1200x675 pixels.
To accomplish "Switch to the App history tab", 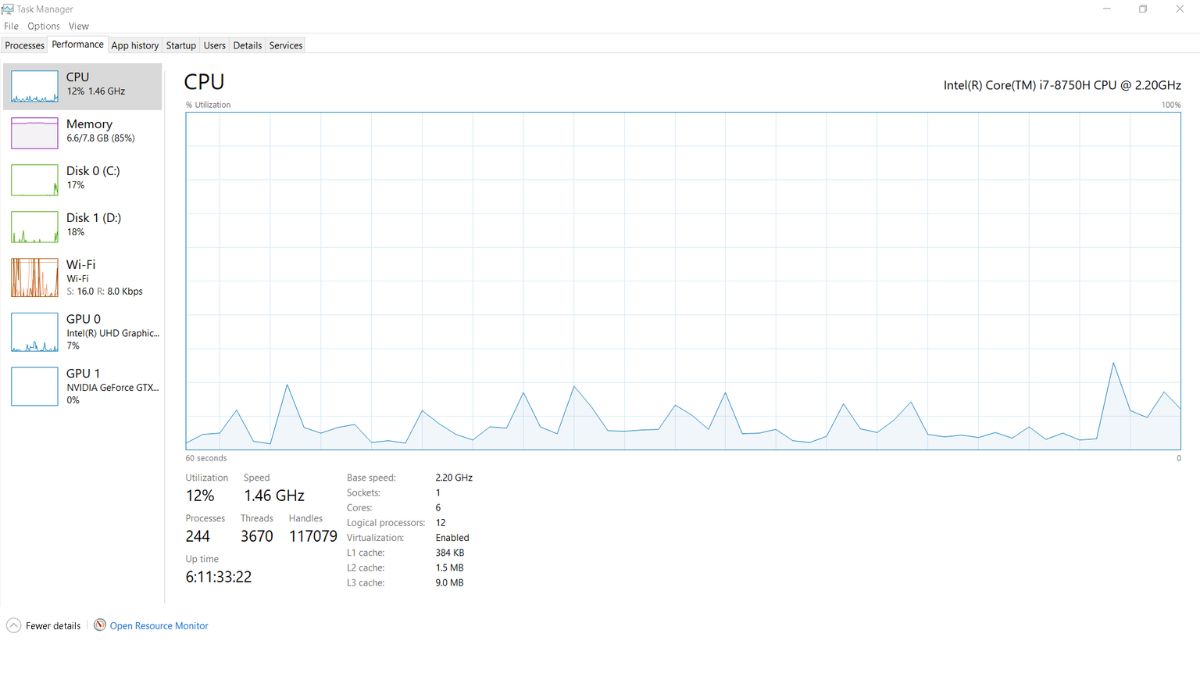I will (135, 45).
